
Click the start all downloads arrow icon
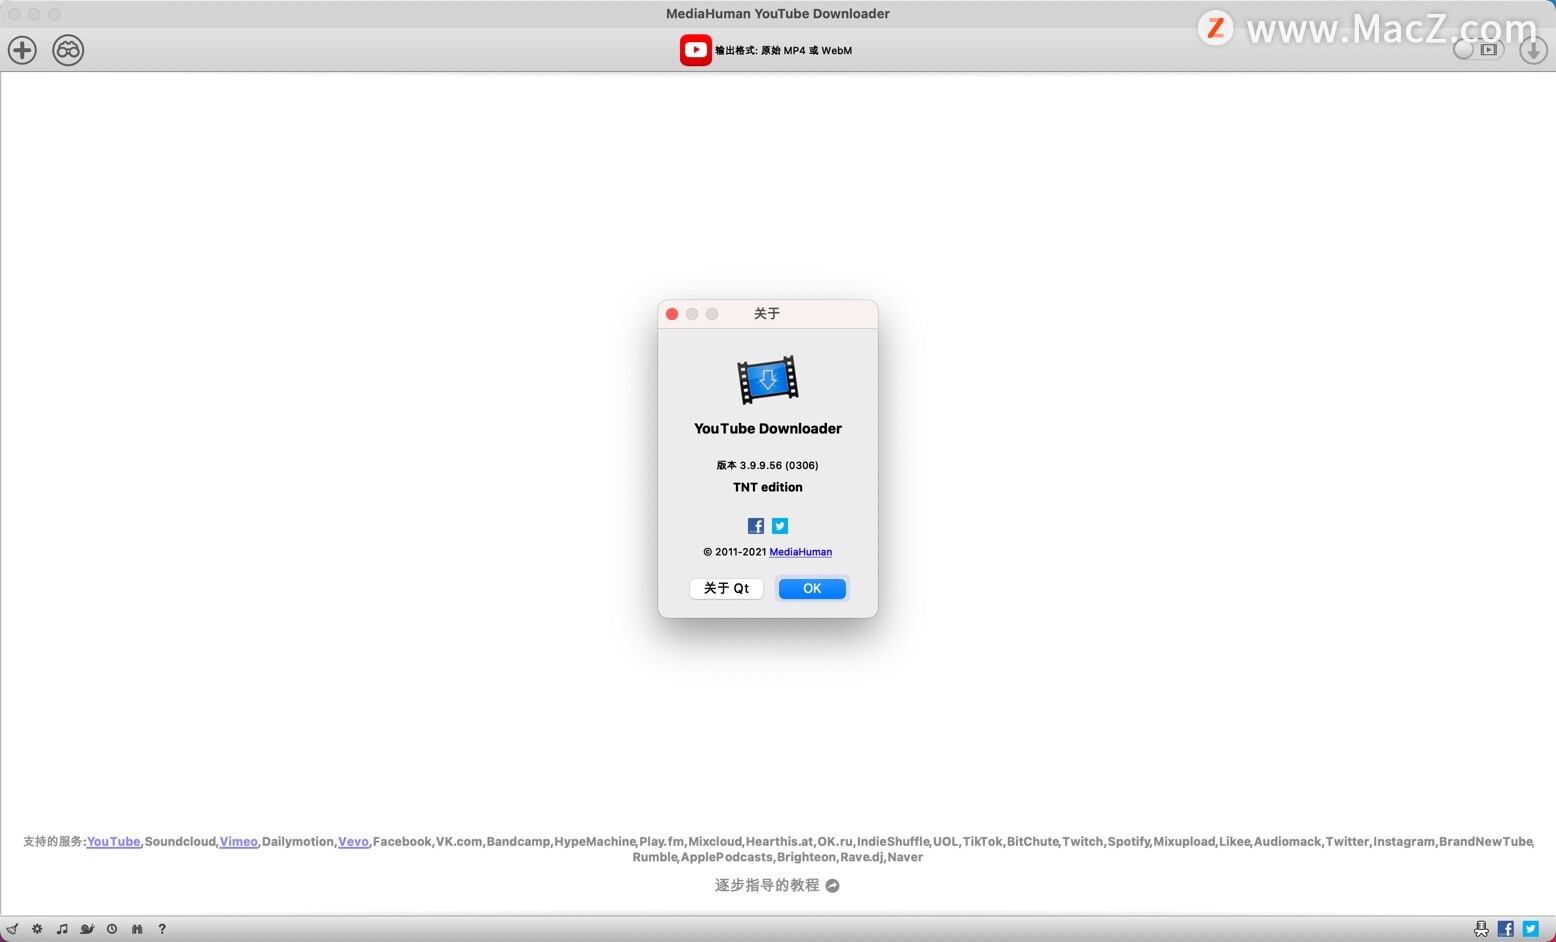pyautogui.click(x=1533, y=50)
